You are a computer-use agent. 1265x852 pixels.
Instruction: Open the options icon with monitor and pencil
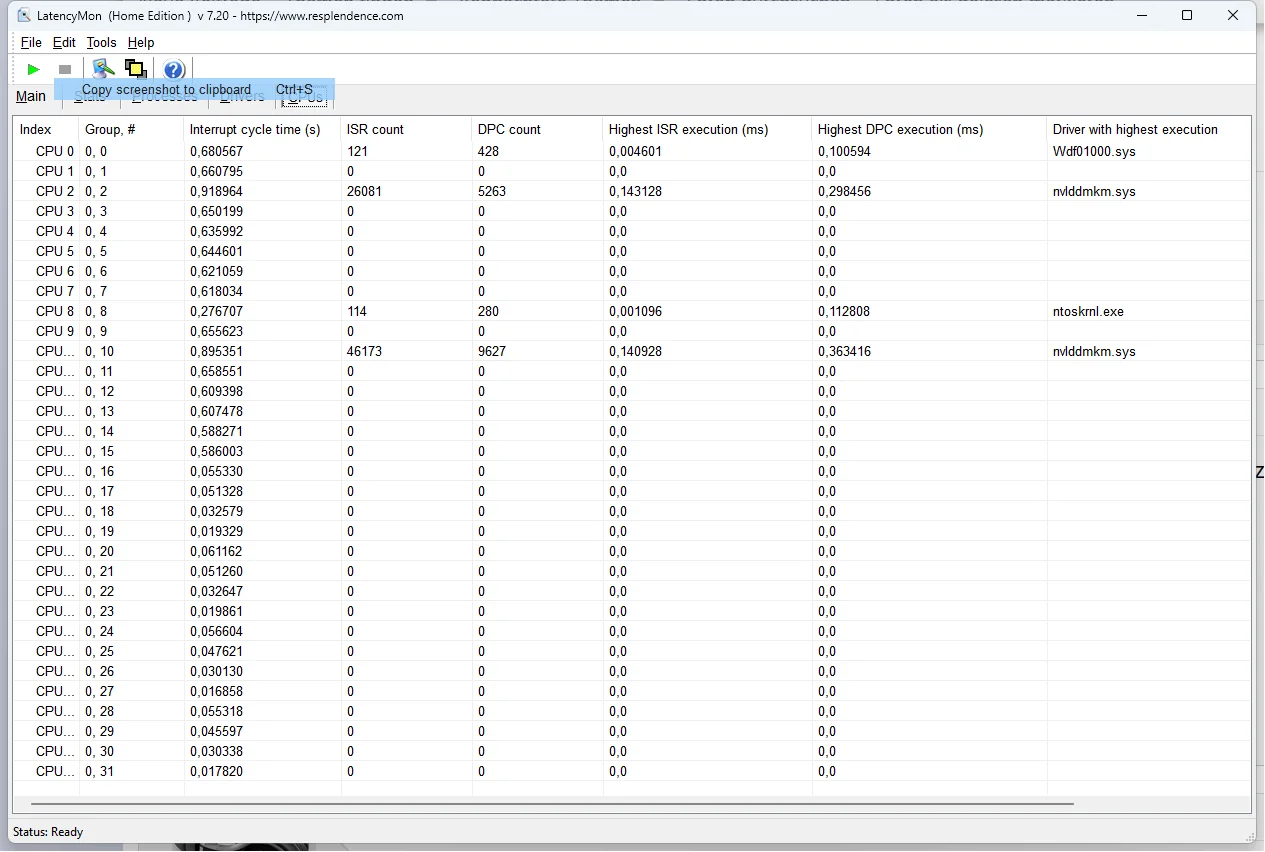click(103, 69)
